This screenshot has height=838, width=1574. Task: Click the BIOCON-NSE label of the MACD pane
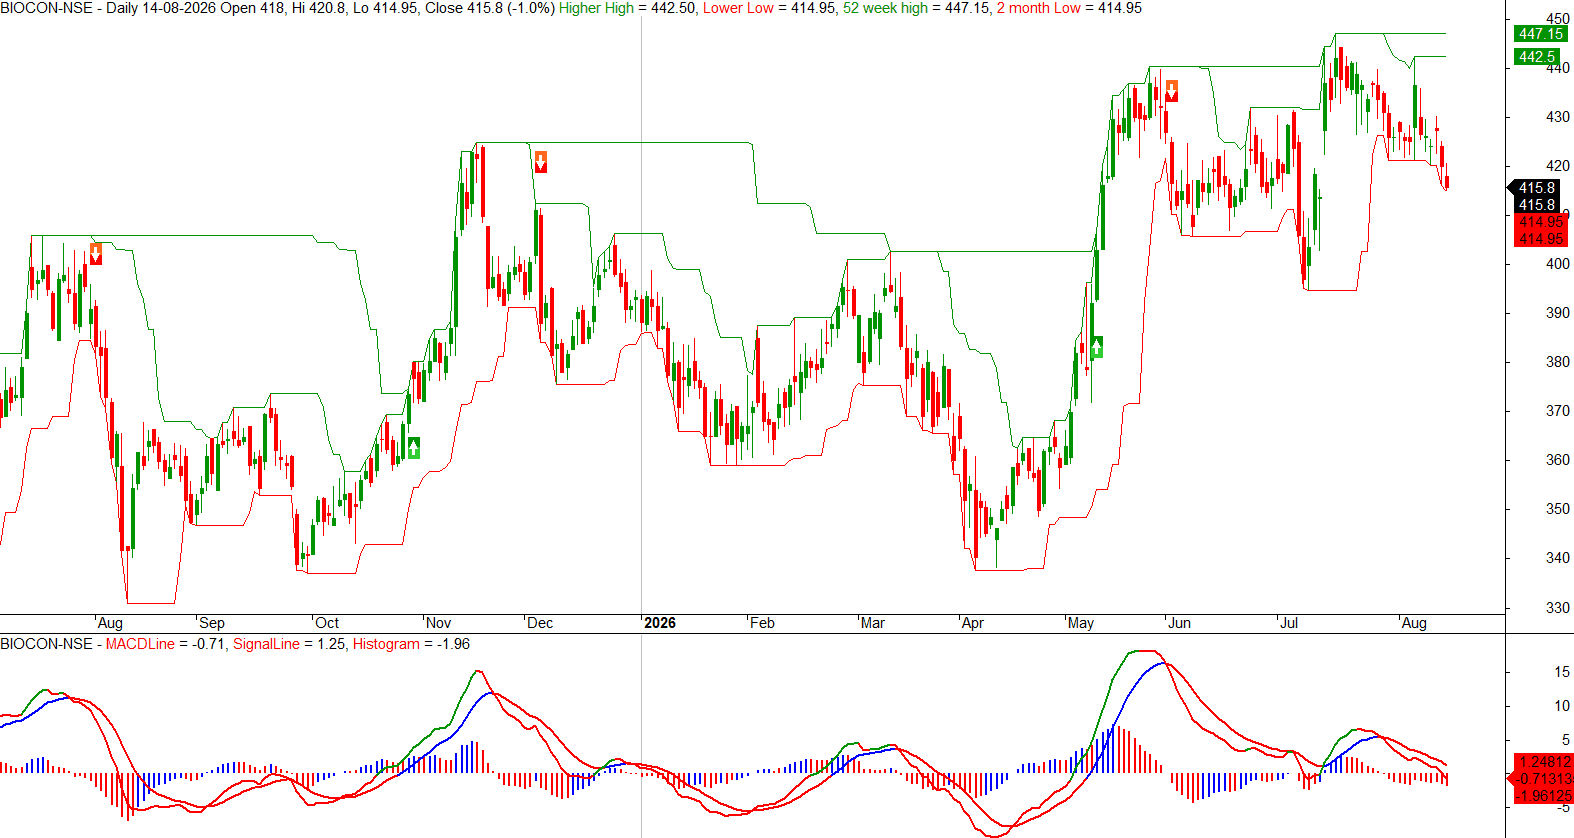tap(46, 644)
